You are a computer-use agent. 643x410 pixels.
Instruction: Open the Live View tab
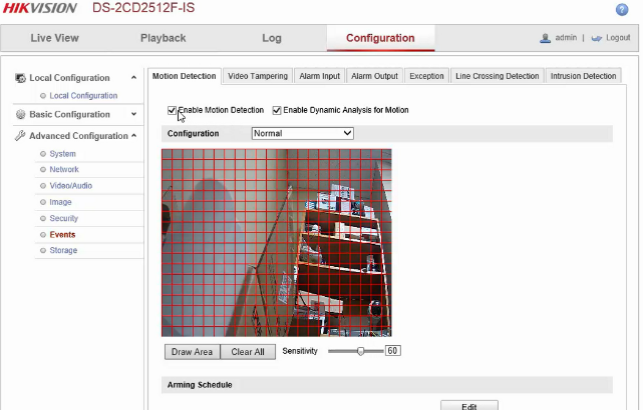(x=54, y=38)
